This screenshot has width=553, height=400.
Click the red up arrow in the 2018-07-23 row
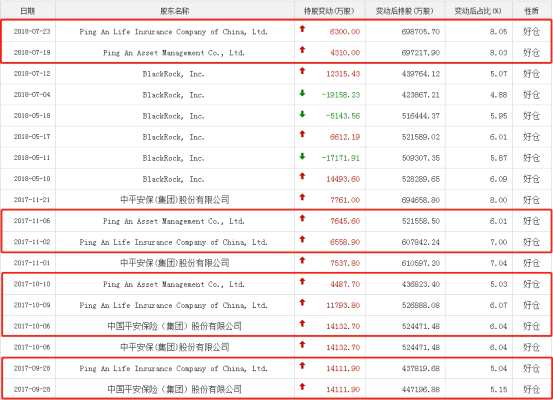[x=302, y=29]
